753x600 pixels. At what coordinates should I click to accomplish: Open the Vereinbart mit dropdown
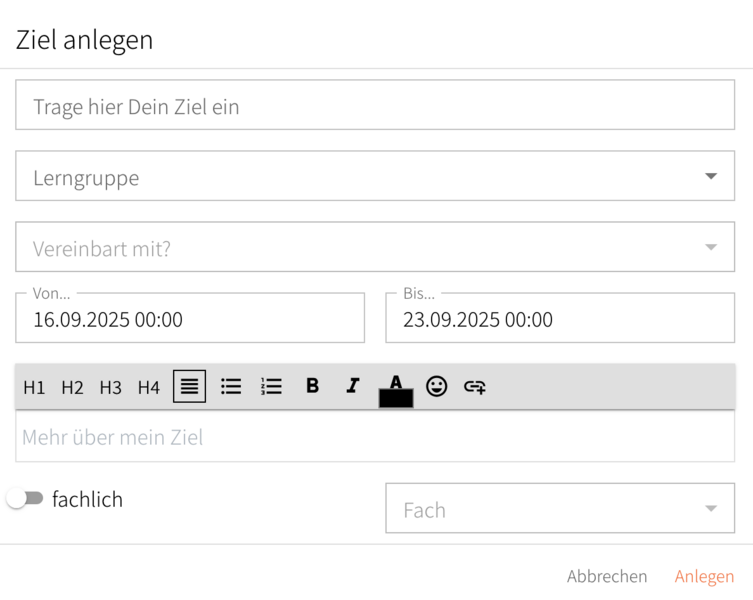[x=710, y=248]
